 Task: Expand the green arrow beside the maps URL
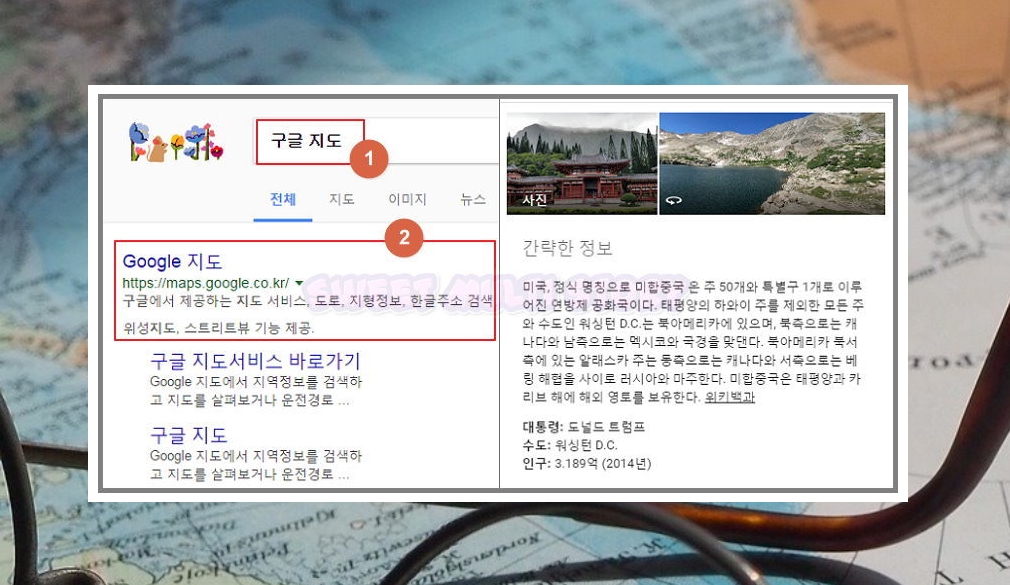[x=299, y=283]
